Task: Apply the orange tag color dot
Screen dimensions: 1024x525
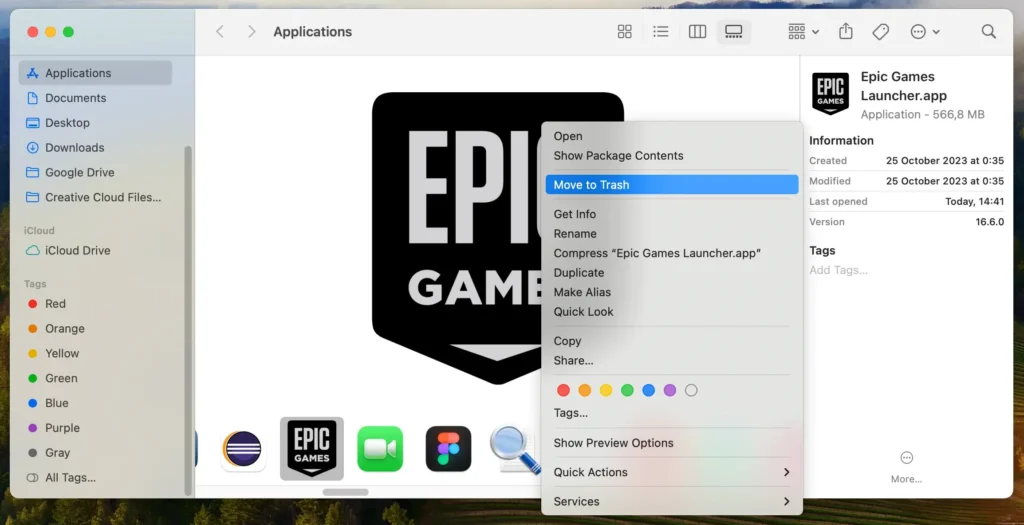Action: tap(584, 390)
